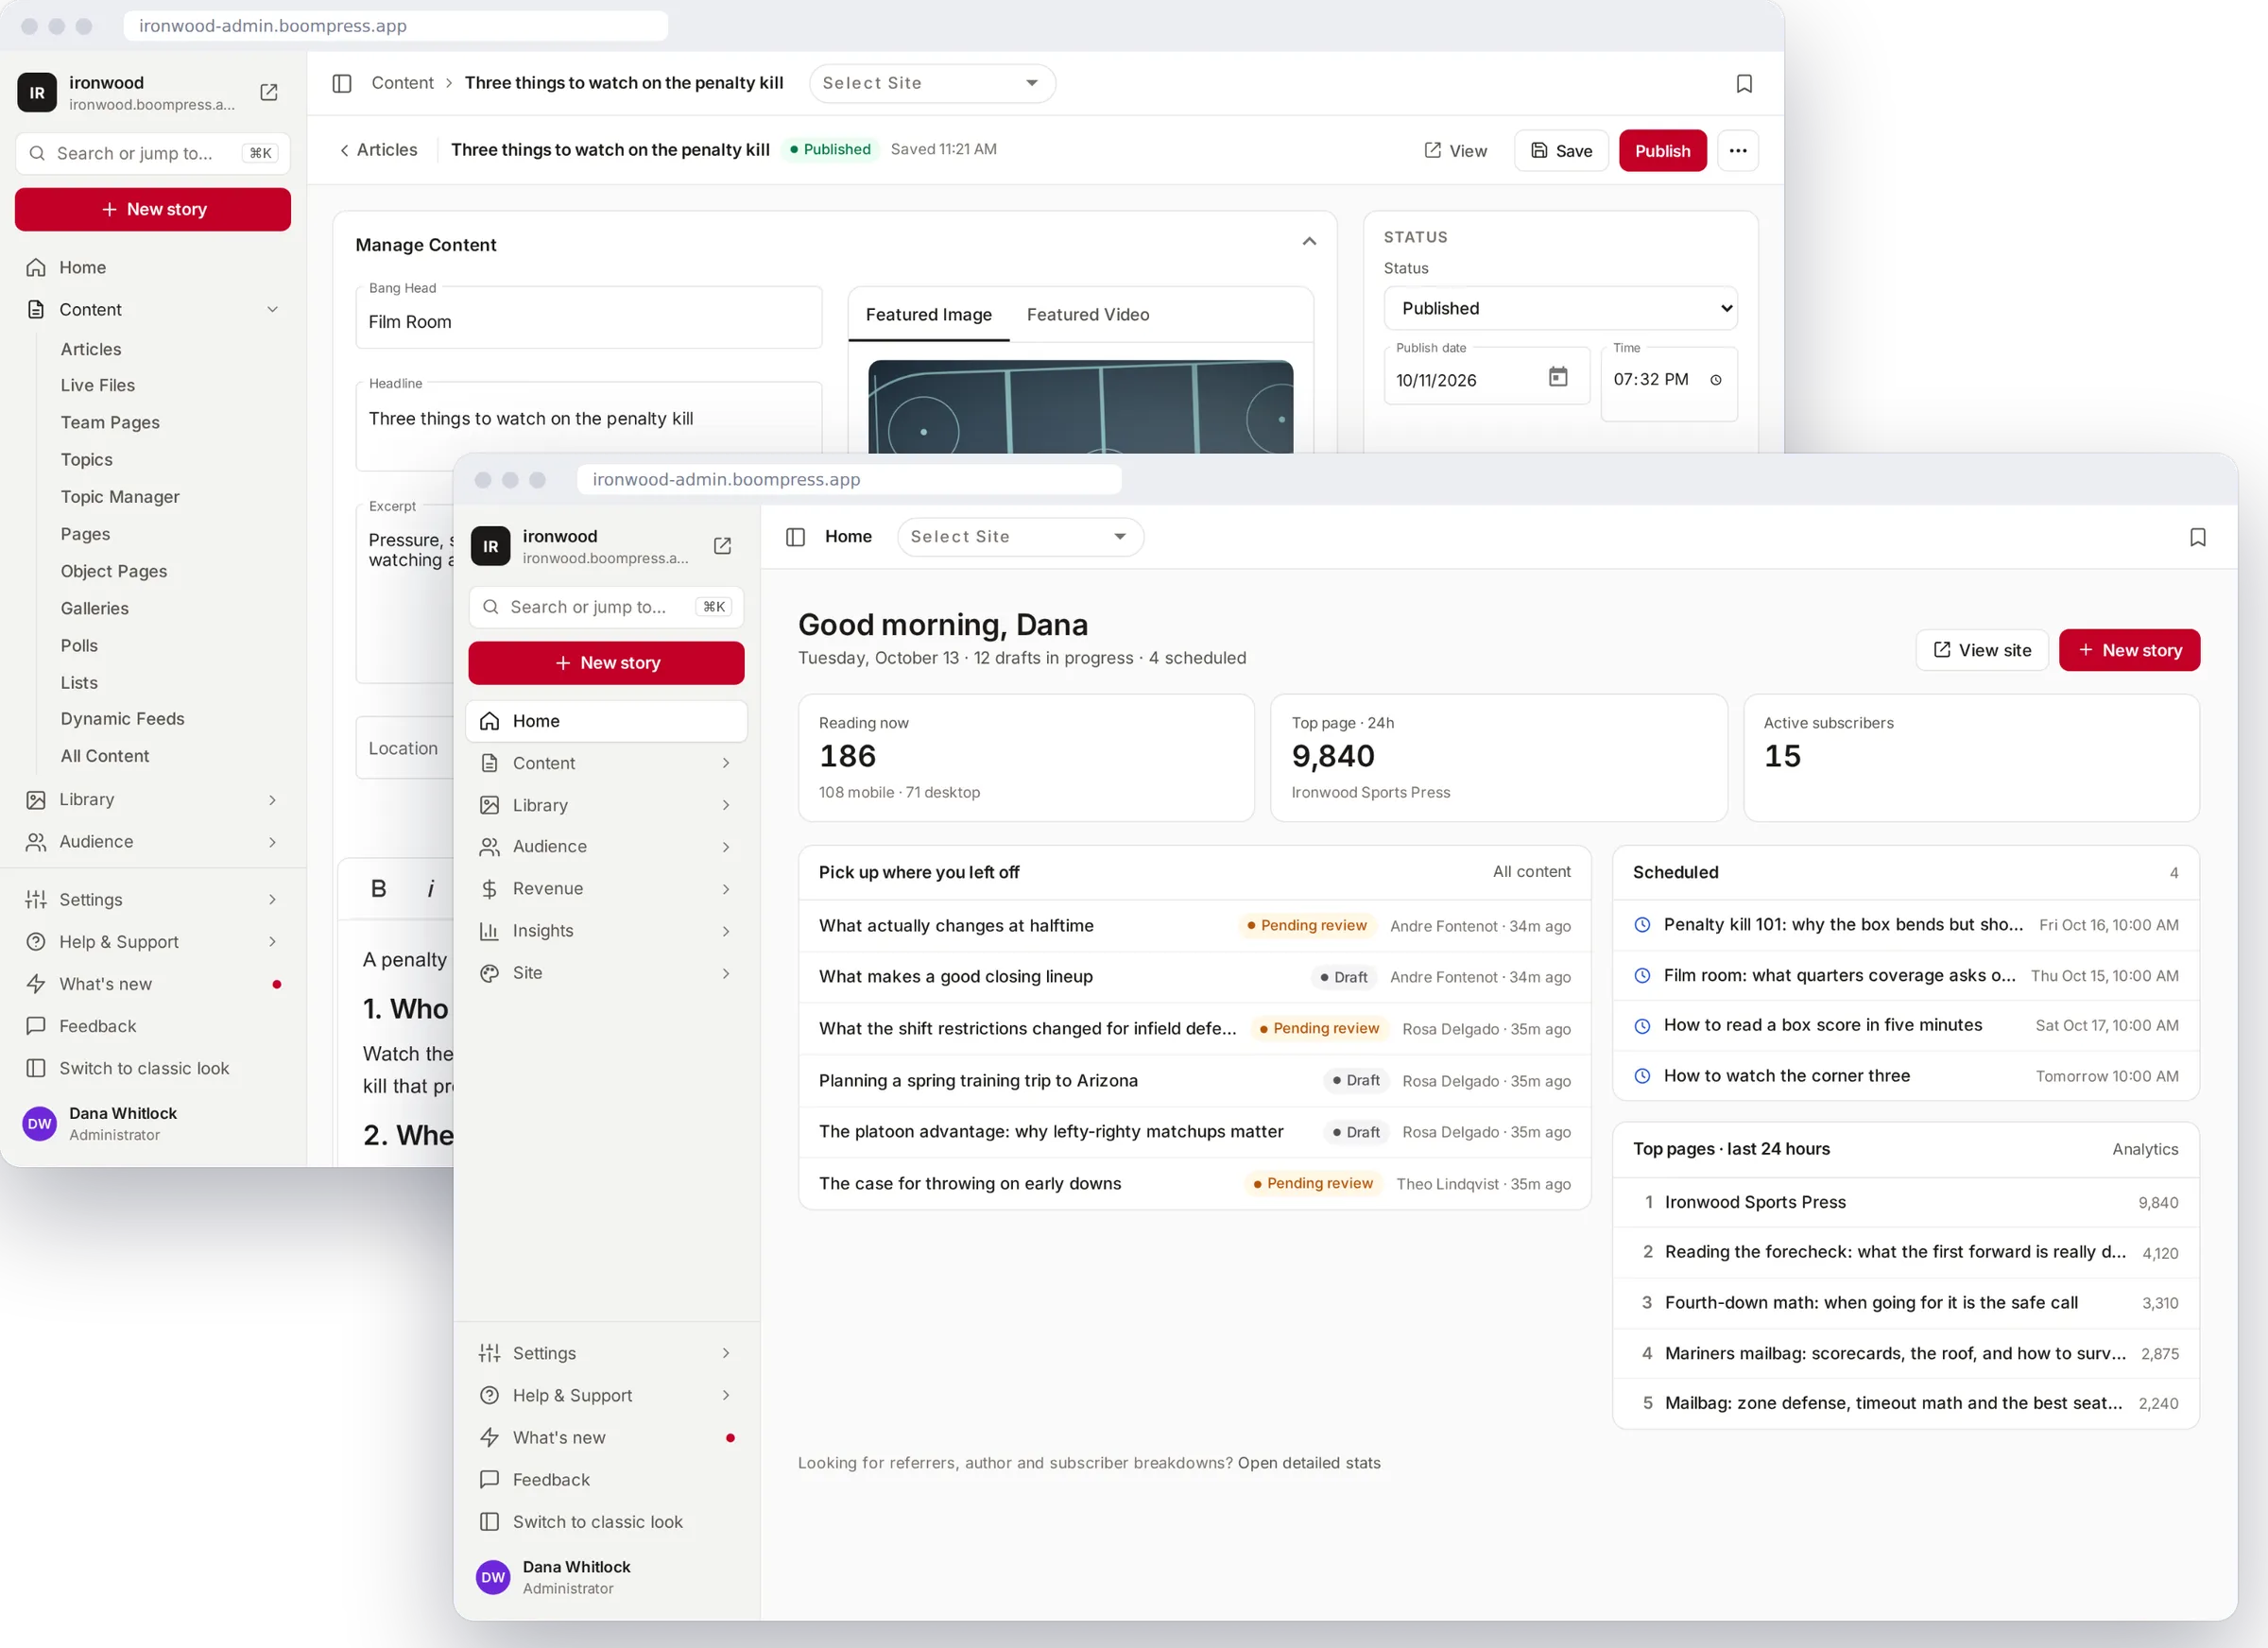2268x1648 pixels.
Task: Click bookmark icon in back article window
Action: pyautogui.click(x=1744, y=83)
